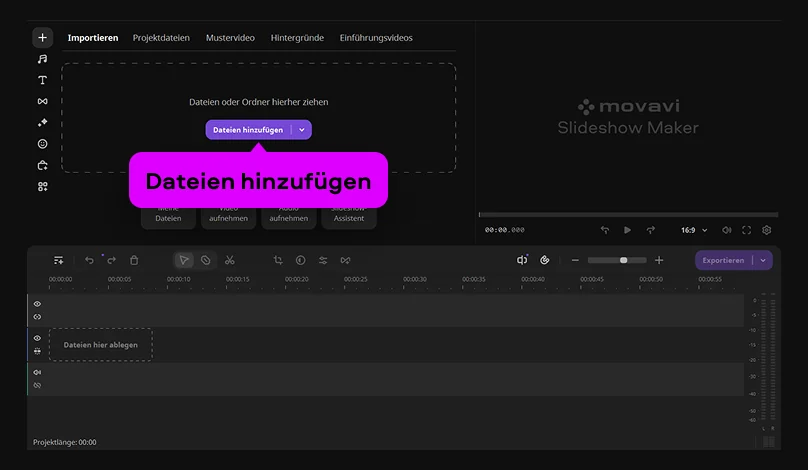Open the 16:9 aspect ratio dropdown
808x470 pixels.
(x=694, y=230)
